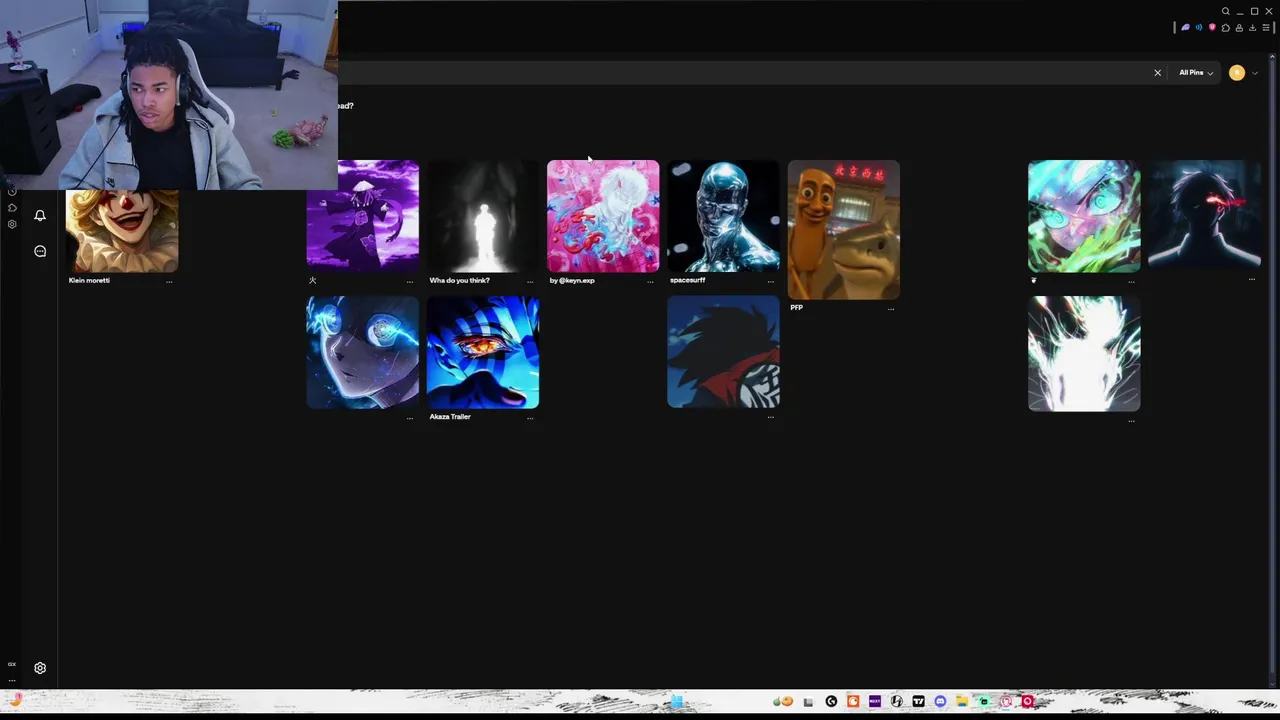This screenshot has height=720, width=1280.
Task: Click browser sidebar extensions cube icon
Action: tap(12, 207)
